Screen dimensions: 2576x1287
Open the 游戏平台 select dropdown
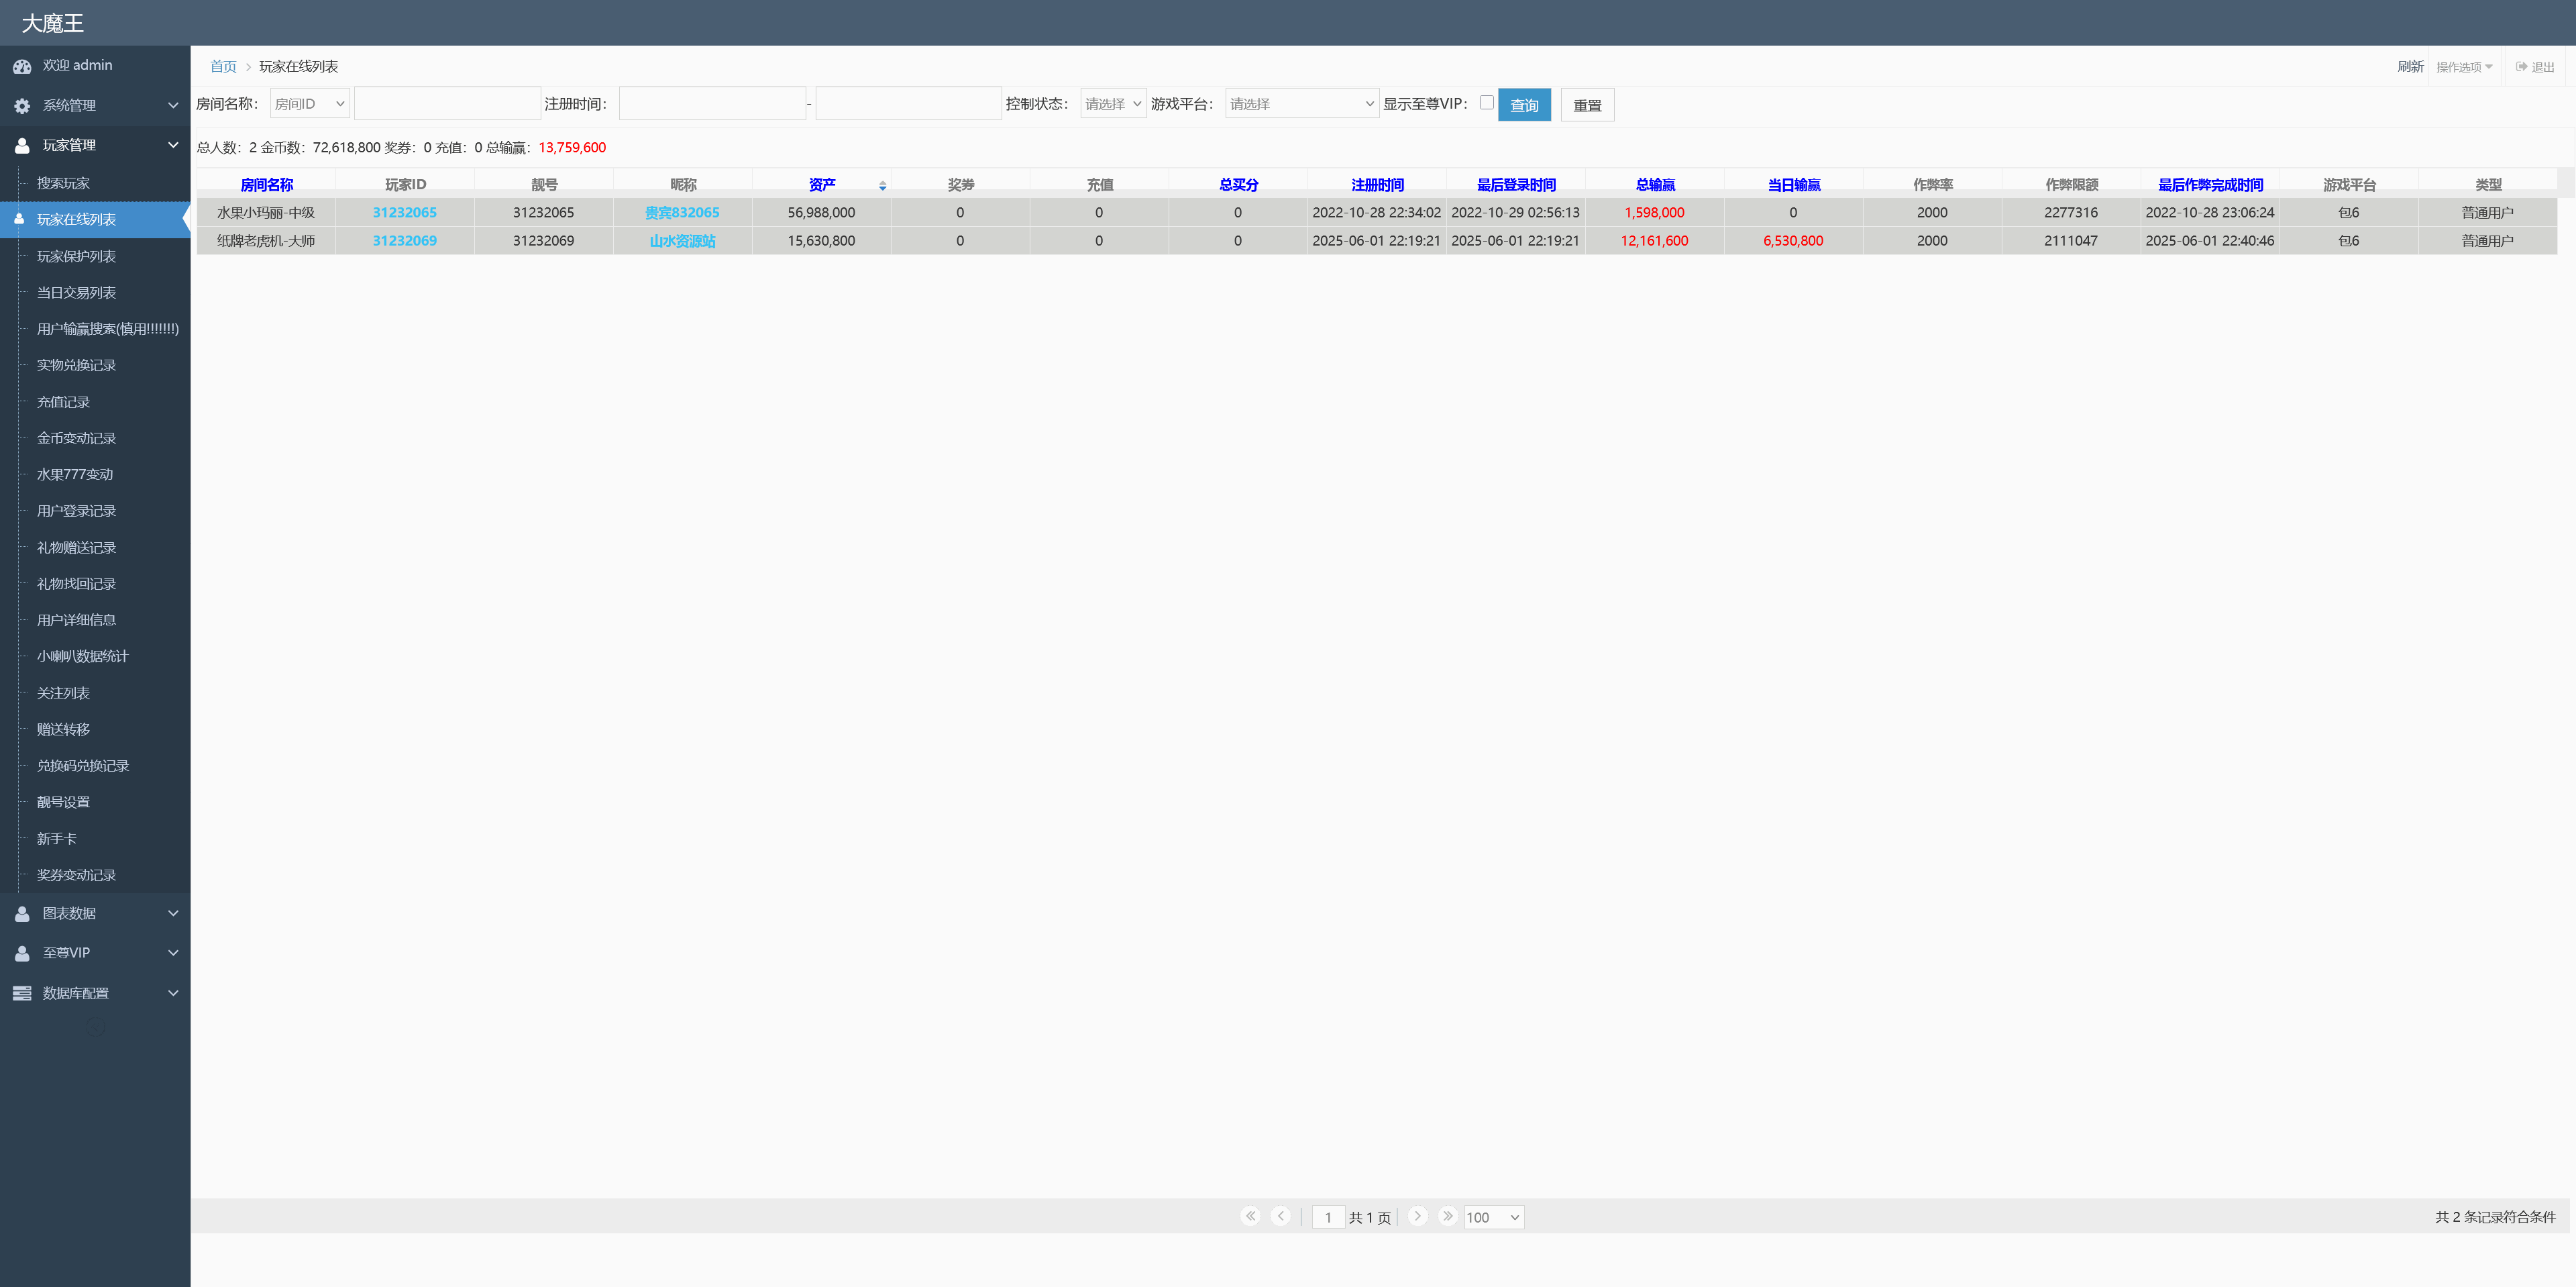tap(1301, 104)
